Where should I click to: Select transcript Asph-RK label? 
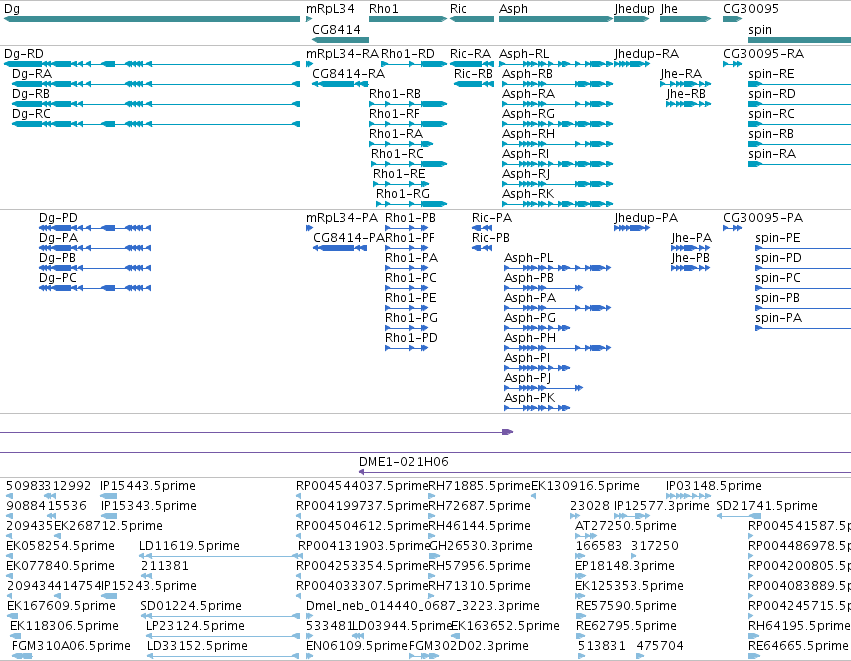(528, 194)
